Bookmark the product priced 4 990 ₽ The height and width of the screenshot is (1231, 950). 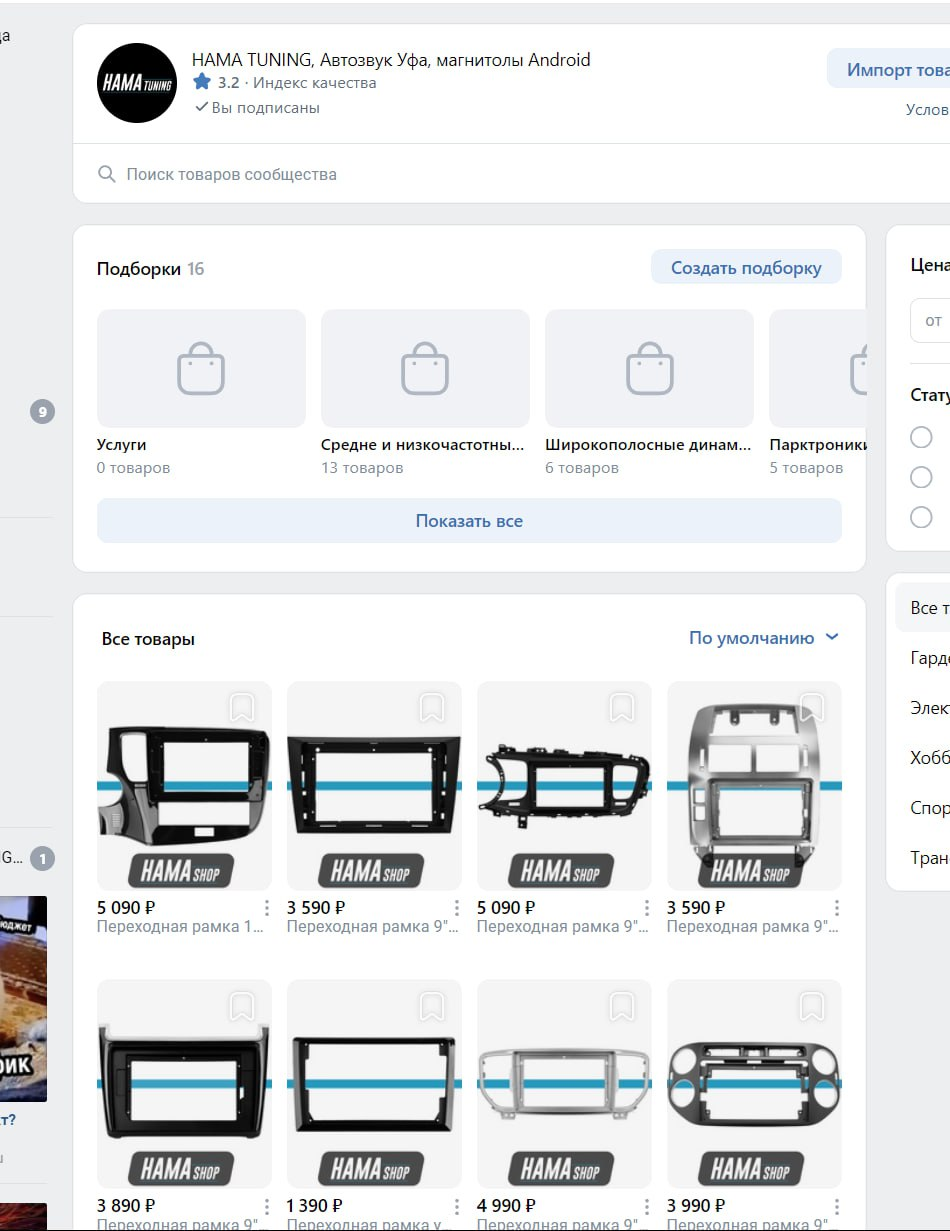[622, 1007]
